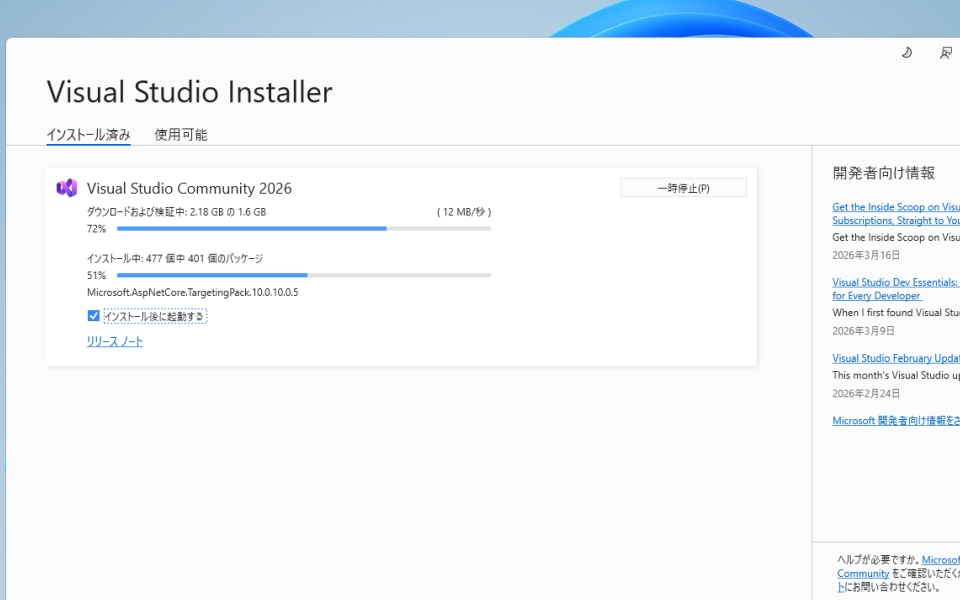Click the Microsoft Community help link
Viewport: 960px width, 600px height.
(863, 574)
